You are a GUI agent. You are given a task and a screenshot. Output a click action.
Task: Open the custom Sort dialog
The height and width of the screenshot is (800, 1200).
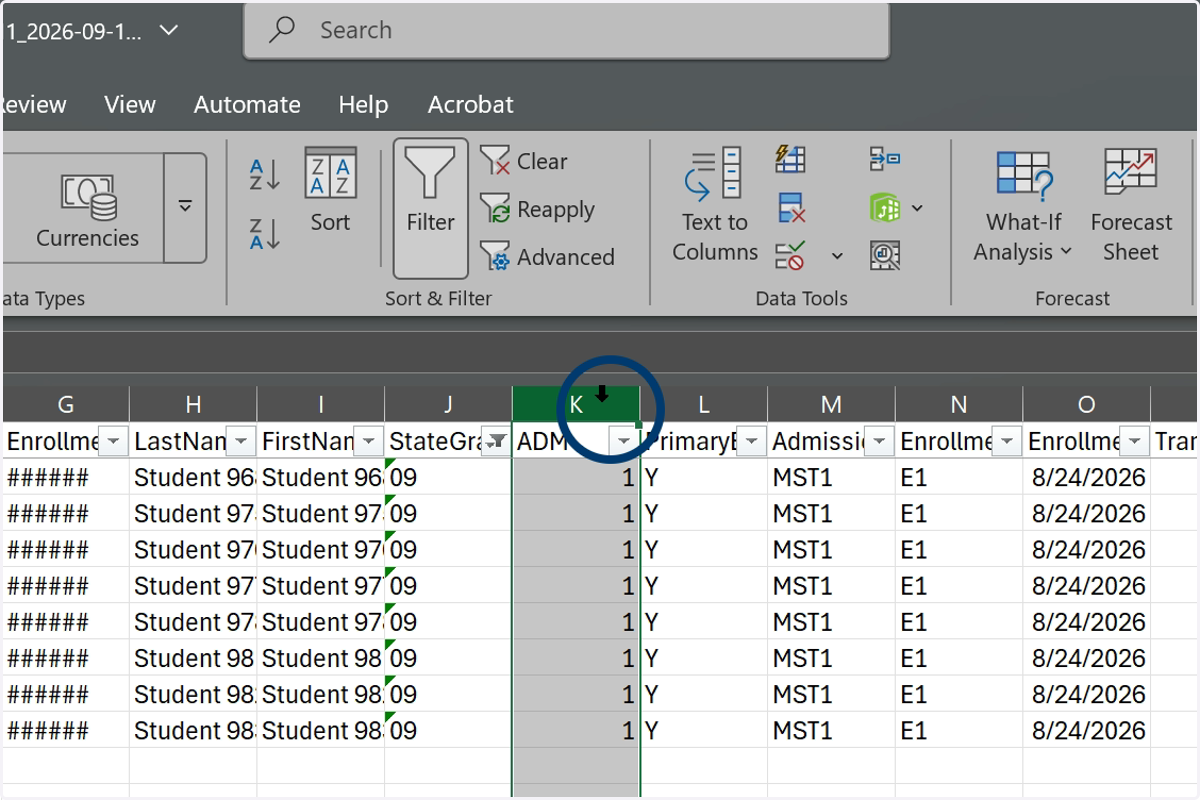click(x=330, y=191)
